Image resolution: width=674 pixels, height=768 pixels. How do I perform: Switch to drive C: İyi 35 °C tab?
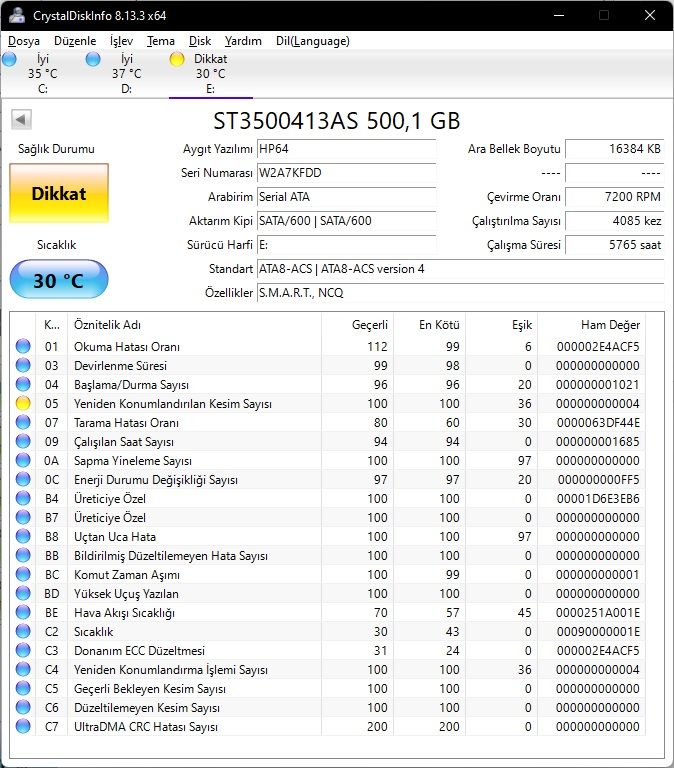coord(43,73)
